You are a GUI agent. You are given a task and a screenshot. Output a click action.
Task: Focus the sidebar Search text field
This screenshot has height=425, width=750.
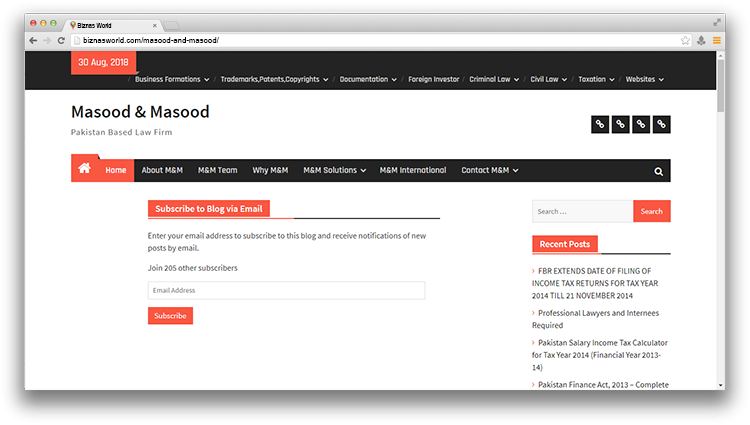click(x=582, y=211)
